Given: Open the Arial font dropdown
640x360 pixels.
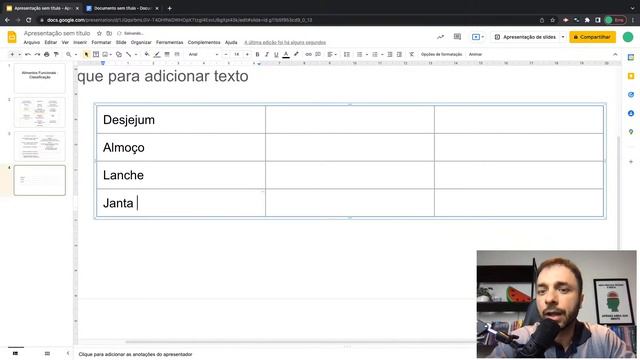Looking at the screenshot, I should (203, 54).
